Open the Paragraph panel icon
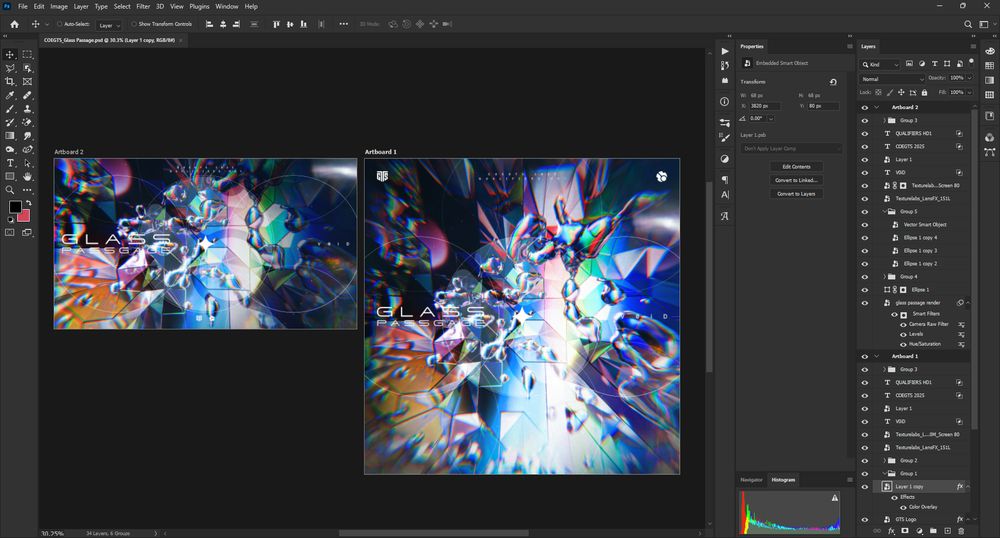Screen dimensions: 1000x538 click(x=724, y=180)
